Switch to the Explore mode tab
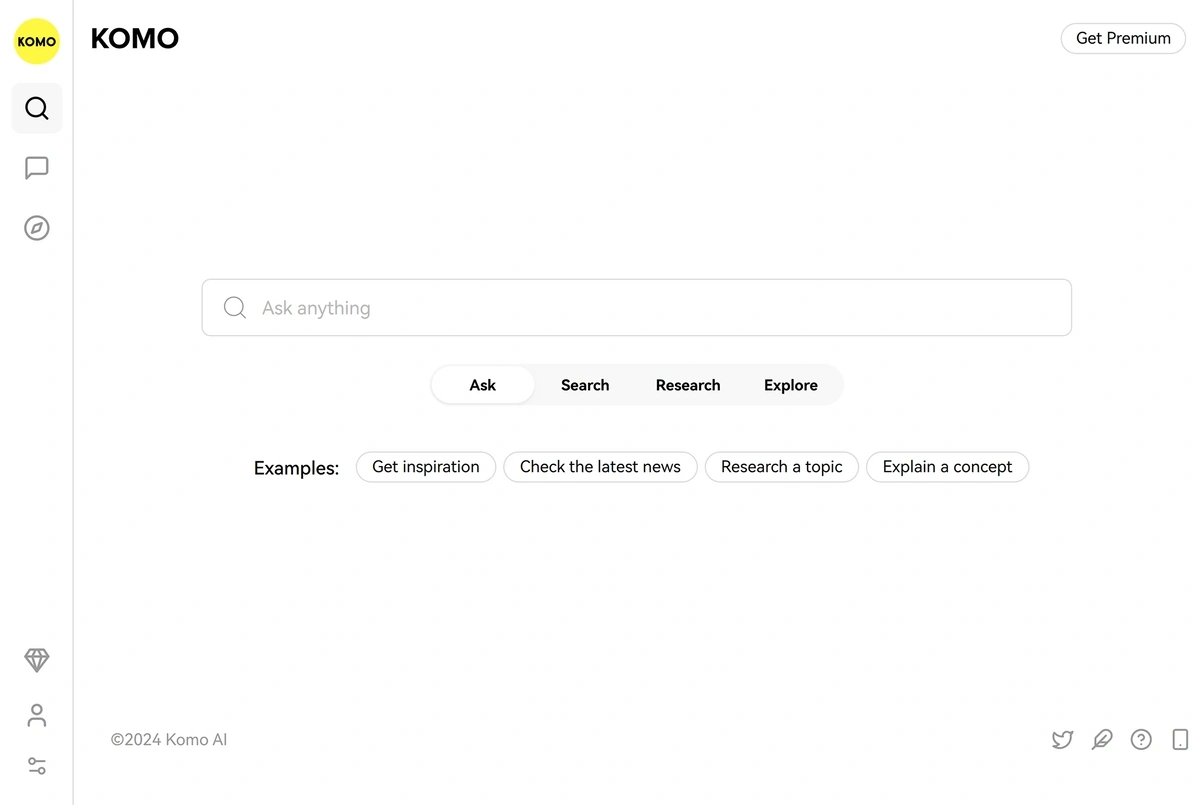1200x805 pixels. (x=791, y=385)
